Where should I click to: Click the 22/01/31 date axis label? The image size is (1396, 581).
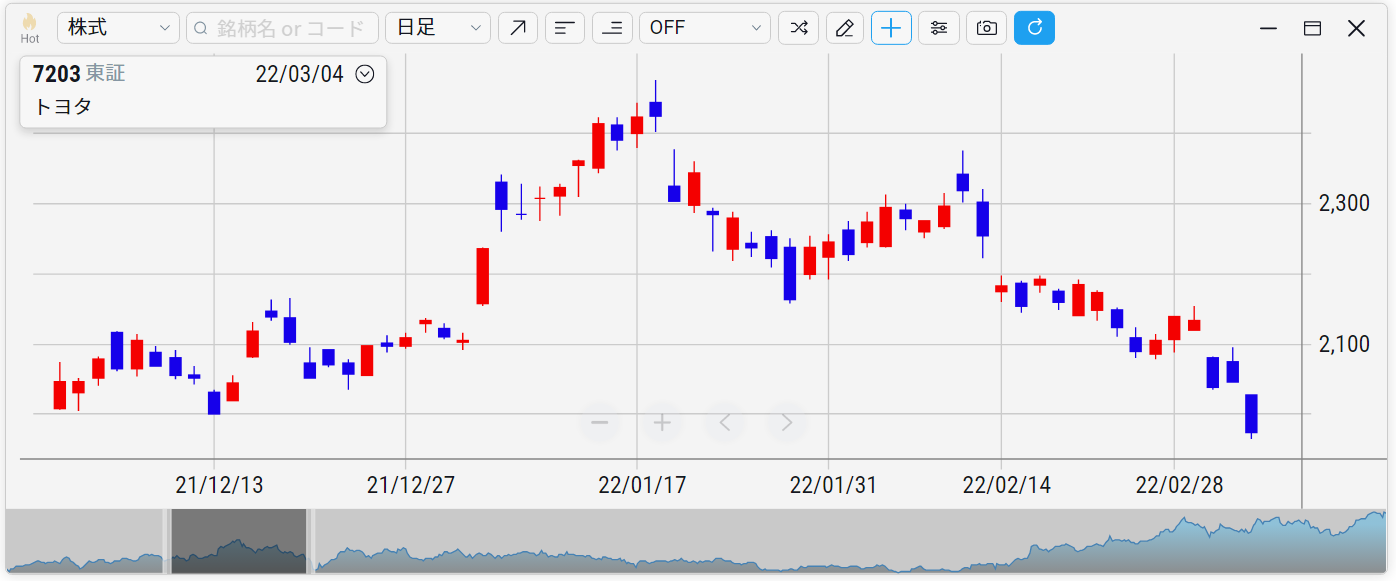(833, 486)
